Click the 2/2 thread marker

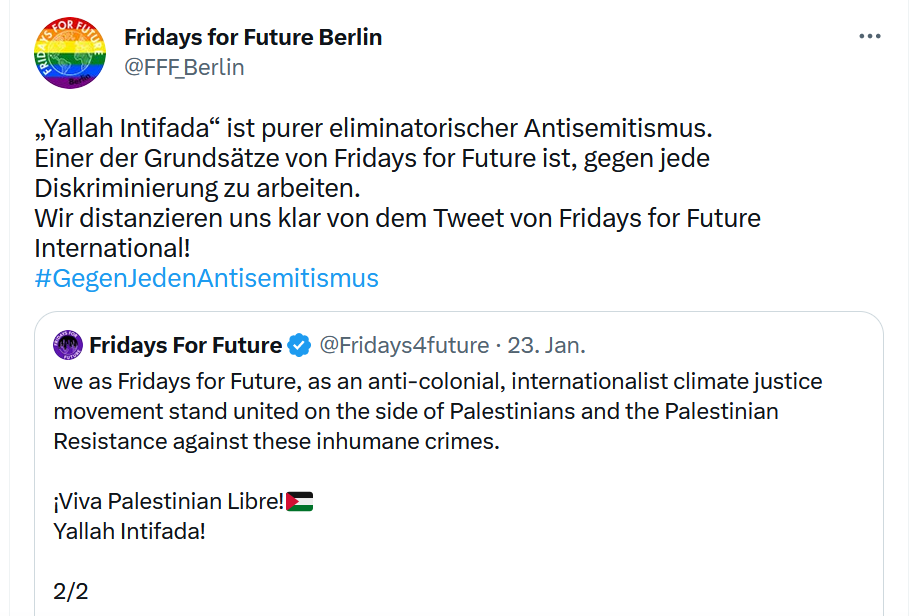71,591
